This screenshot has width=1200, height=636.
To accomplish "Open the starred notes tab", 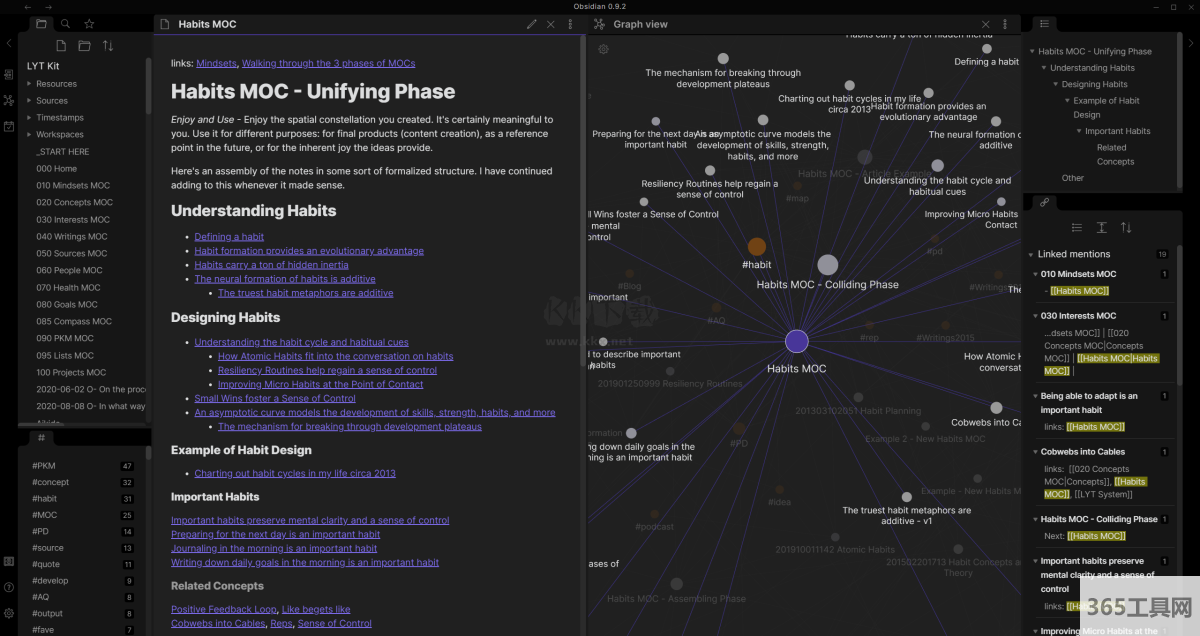I will (x=89, y=24).
